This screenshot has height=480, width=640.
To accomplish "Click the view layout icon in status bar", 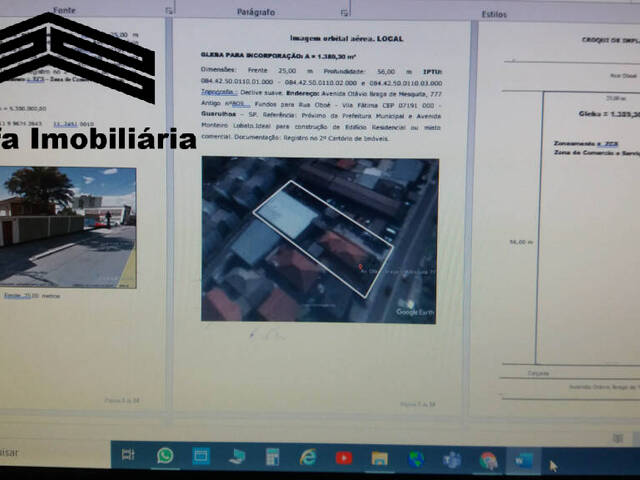I will 617,438.
